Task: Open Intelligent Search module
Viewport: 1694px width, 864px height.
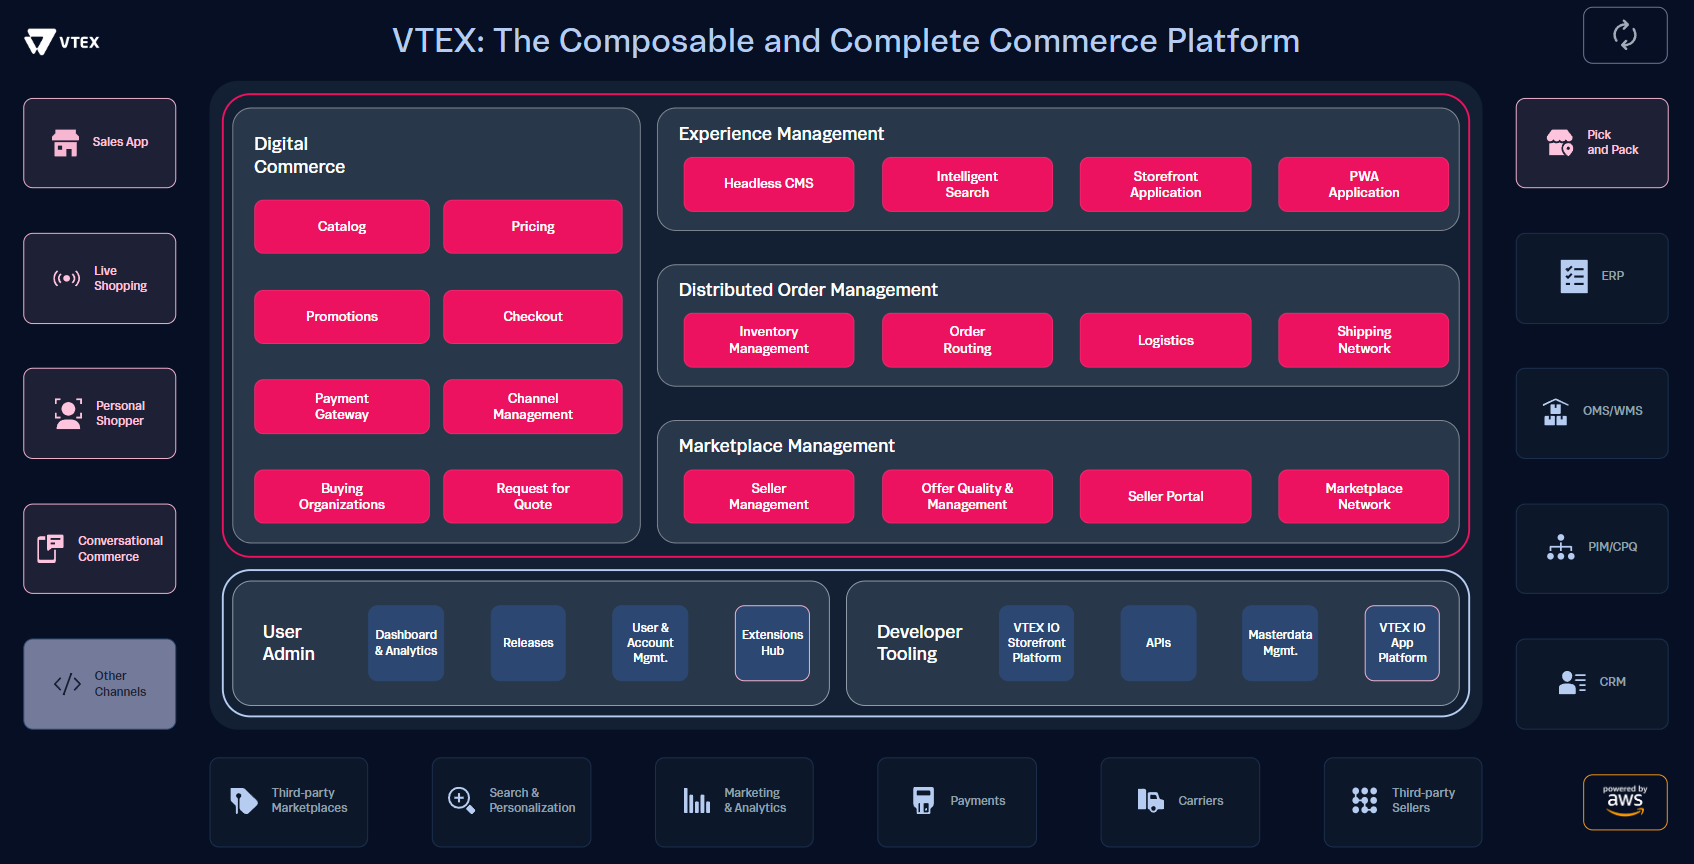Action: [x=967, y=184]
